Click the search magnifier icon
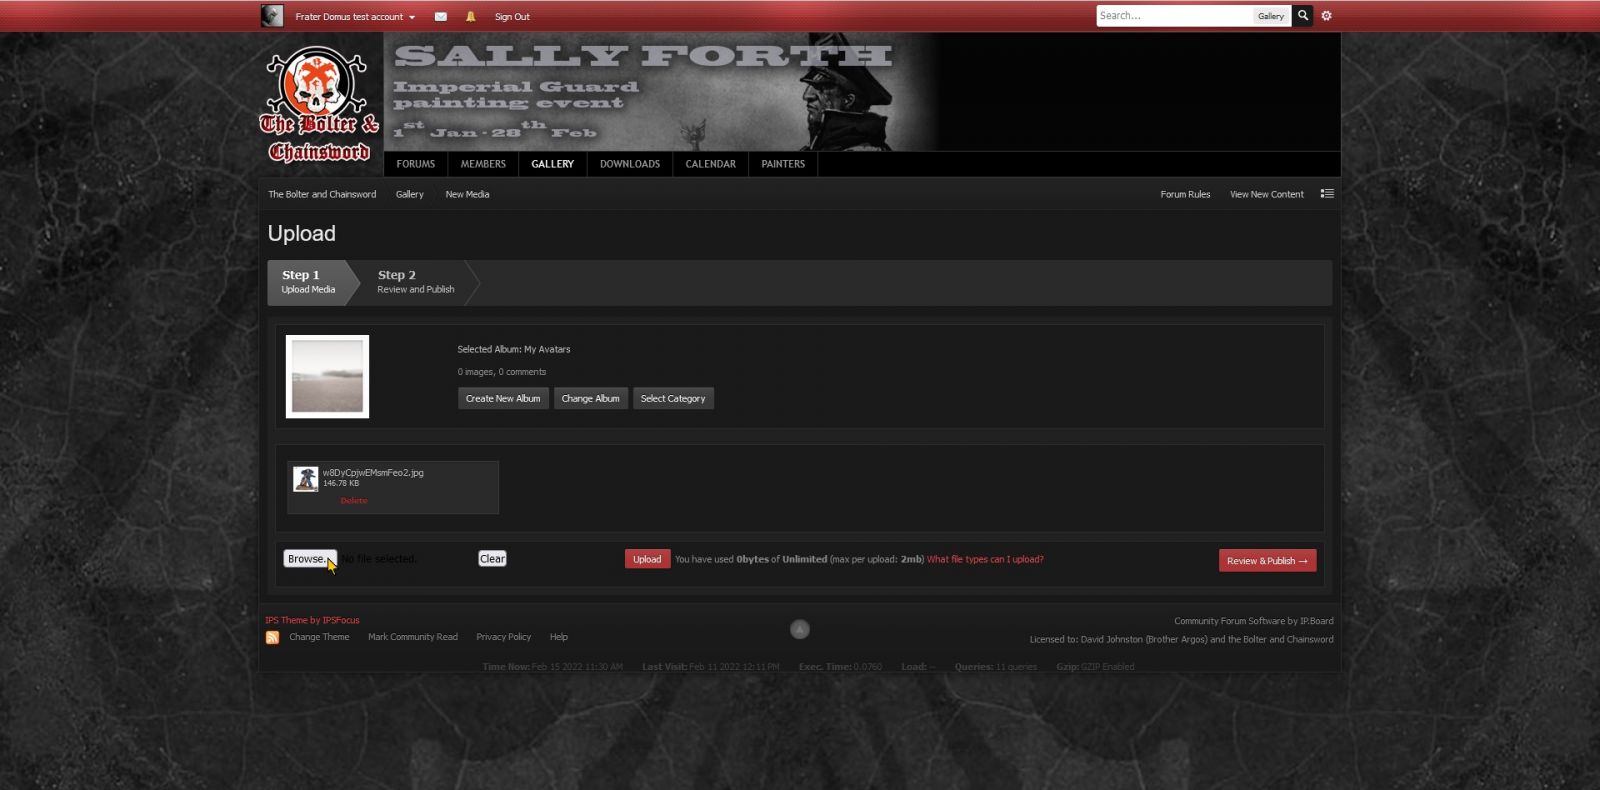 click(1303, 16)
